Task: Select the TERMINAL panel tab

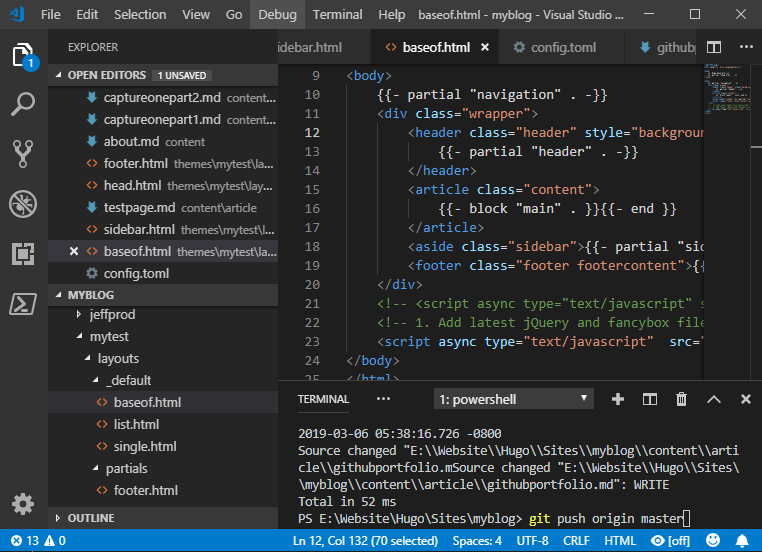Action: [323, 399]
